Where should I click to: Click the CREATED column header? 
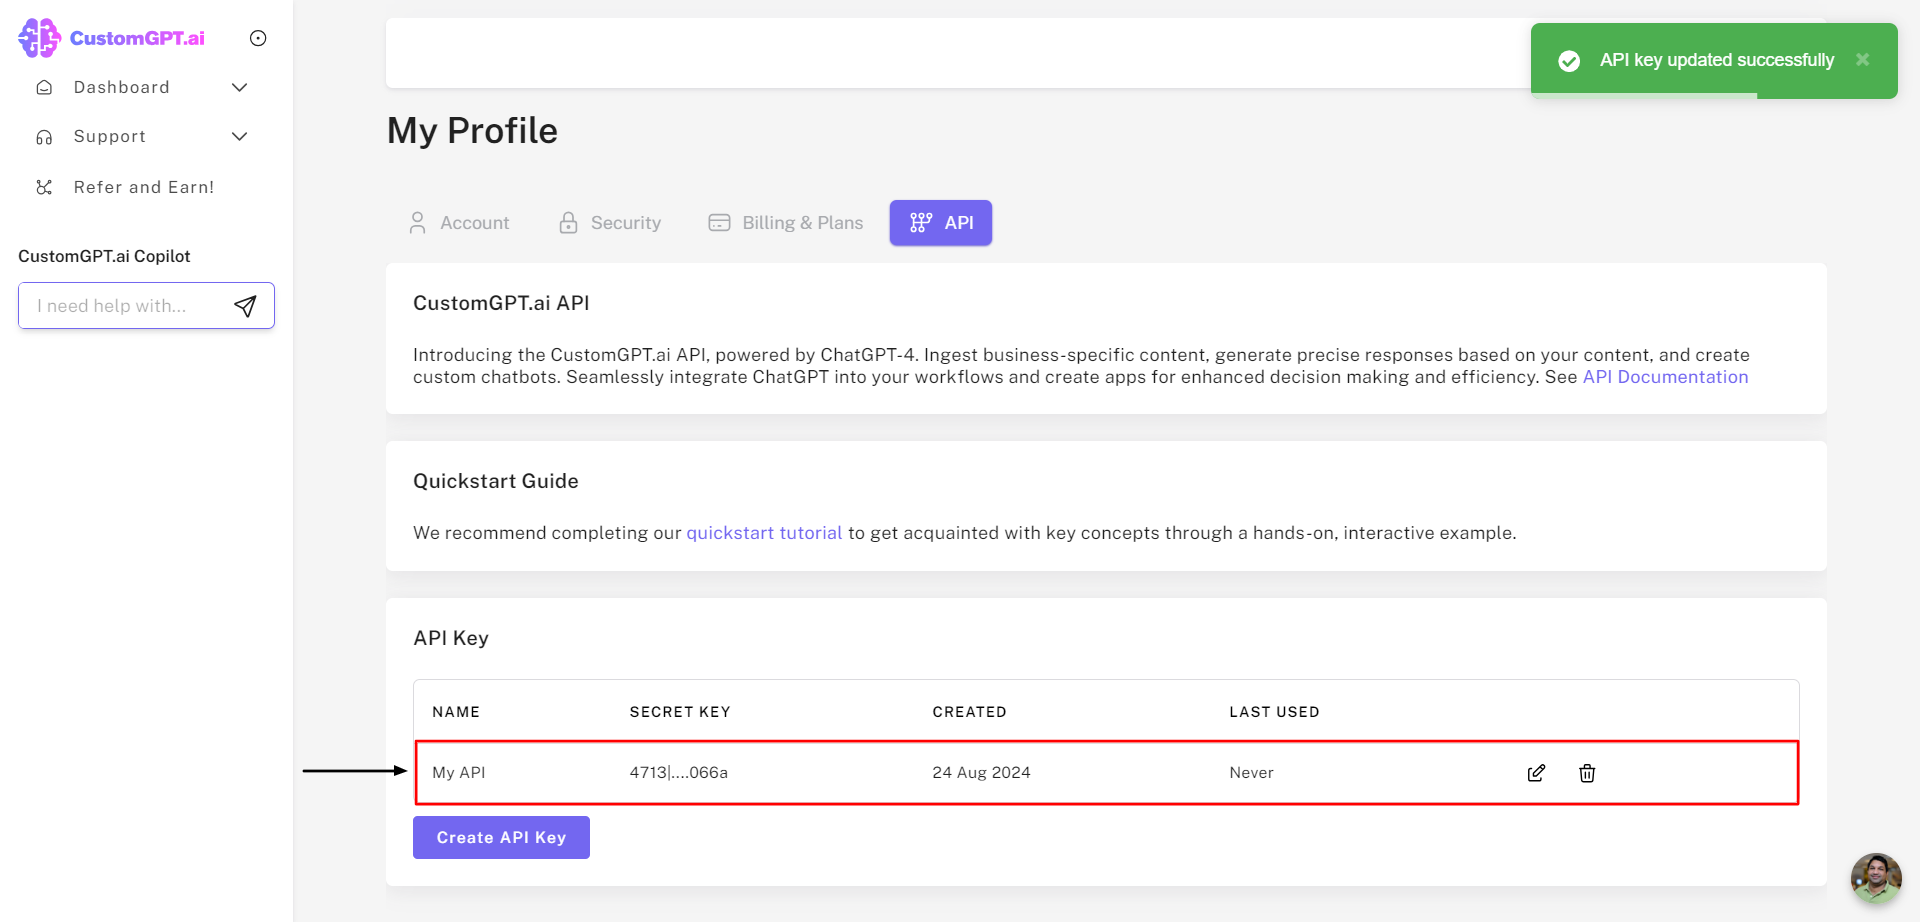click(x=970, y=712)
